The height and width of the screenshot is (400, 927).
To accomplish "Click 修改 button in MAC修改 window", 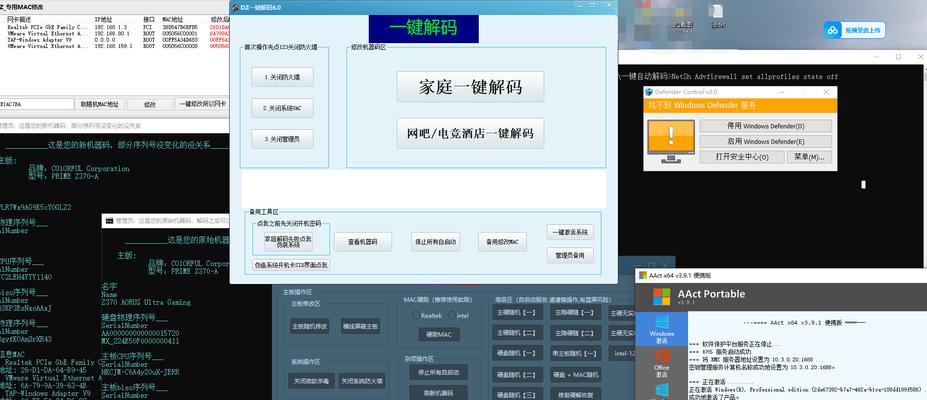I will click(150, 104).
